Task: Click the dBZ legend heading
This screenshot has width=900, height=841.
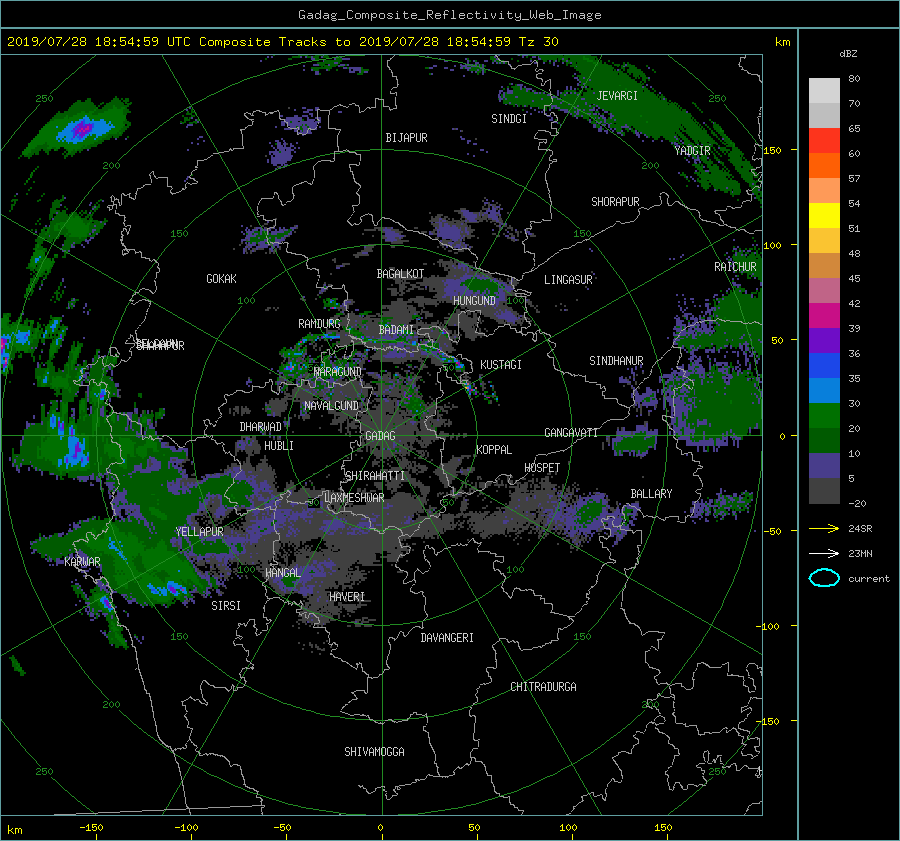Action: click(848, 54)
